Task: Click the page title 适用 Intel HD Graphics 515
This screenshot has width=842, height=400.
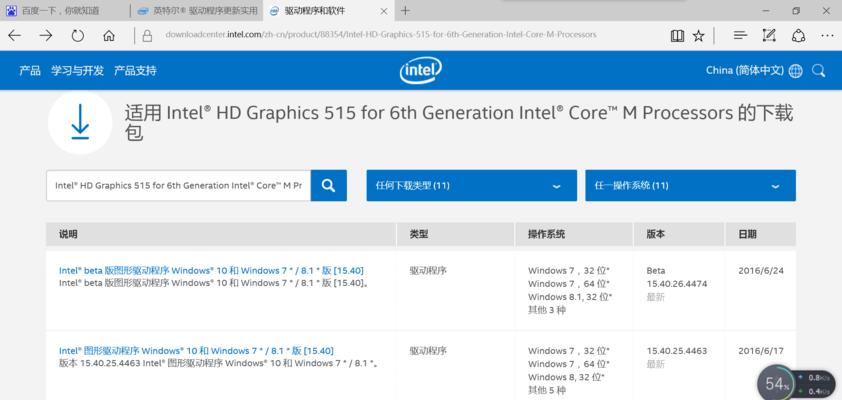Action: pyautogui.click(x=459, y=123)
